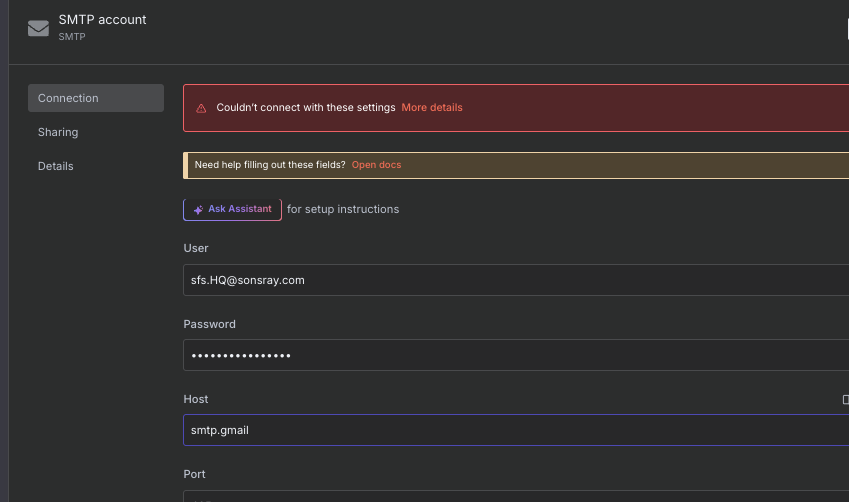Click the Password field label
The height and width of the screenshot is (502, 849).
[x=210, y=324]
